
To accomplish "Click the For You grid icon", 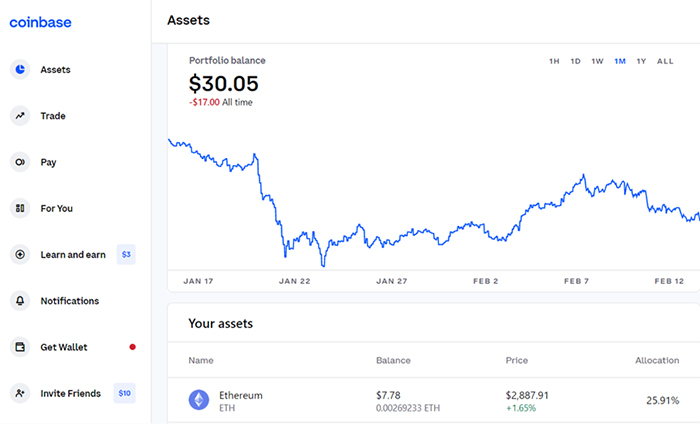I will coord(20,208).
